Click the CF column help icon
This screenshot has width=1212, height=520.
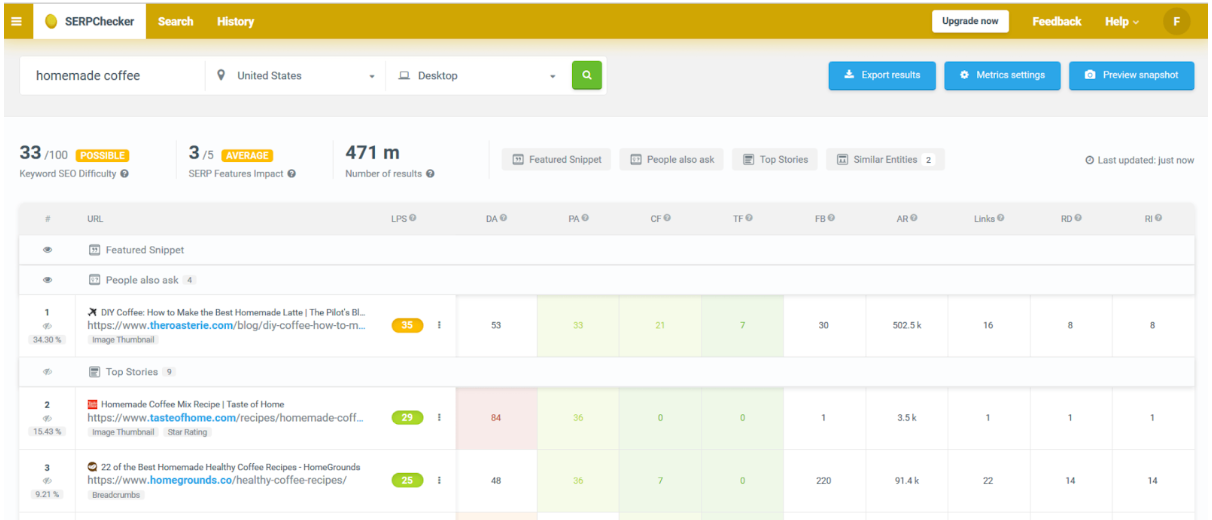click(x=667, y=218)
